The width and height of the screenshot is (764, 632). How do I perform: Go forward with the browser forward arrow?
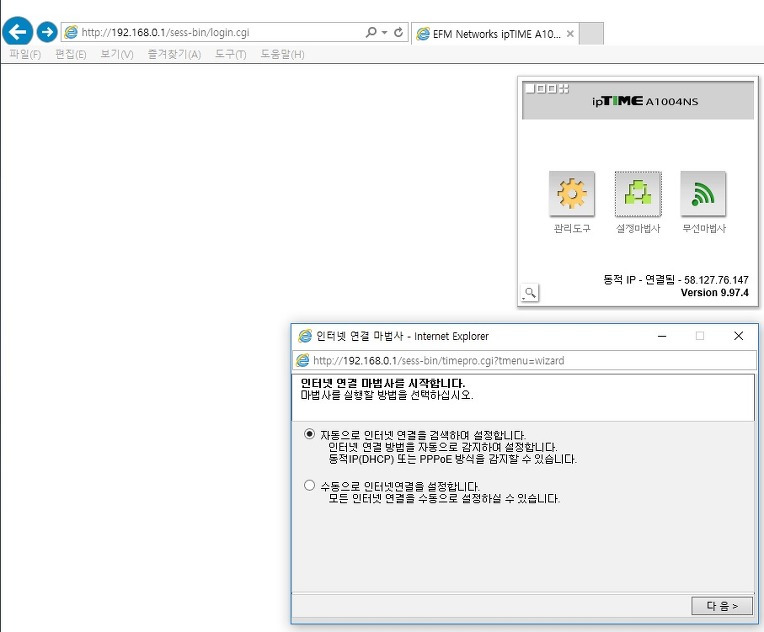(x=47, y=32)
